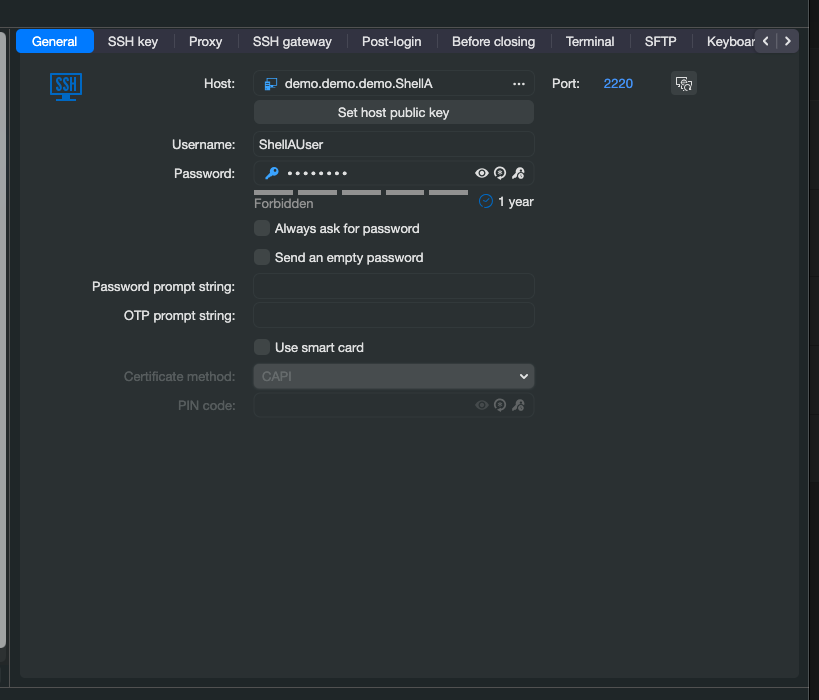
Task: Go to the SSH gateway tab
Action: point(292,41)
